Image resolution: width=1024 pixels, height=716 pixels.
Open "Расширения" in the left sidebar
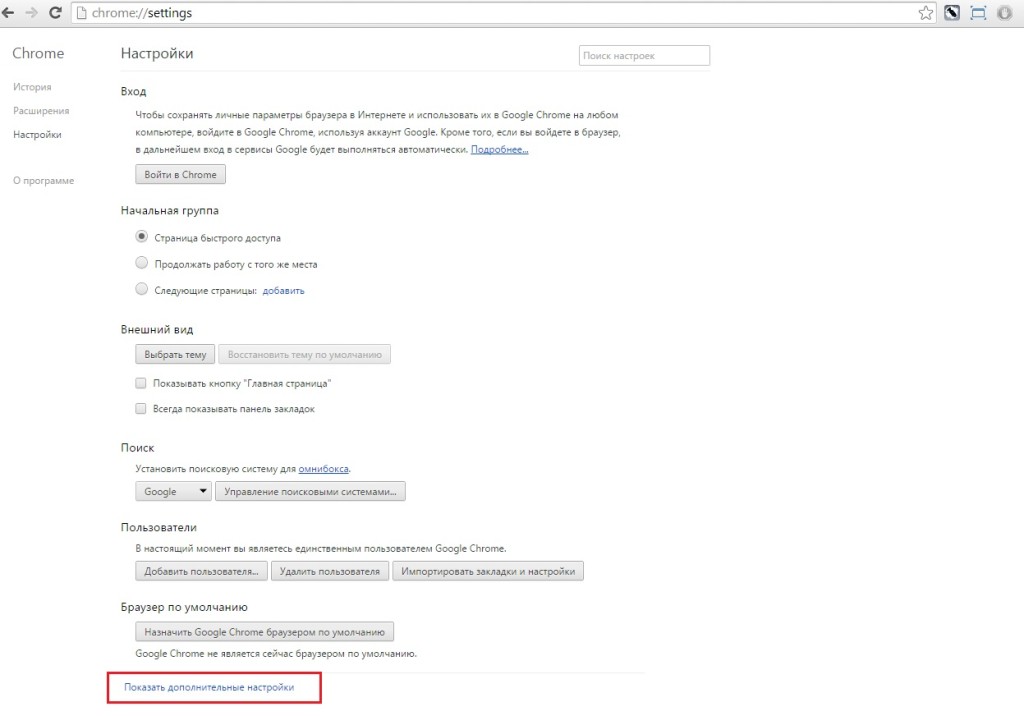tap(41, 111)
